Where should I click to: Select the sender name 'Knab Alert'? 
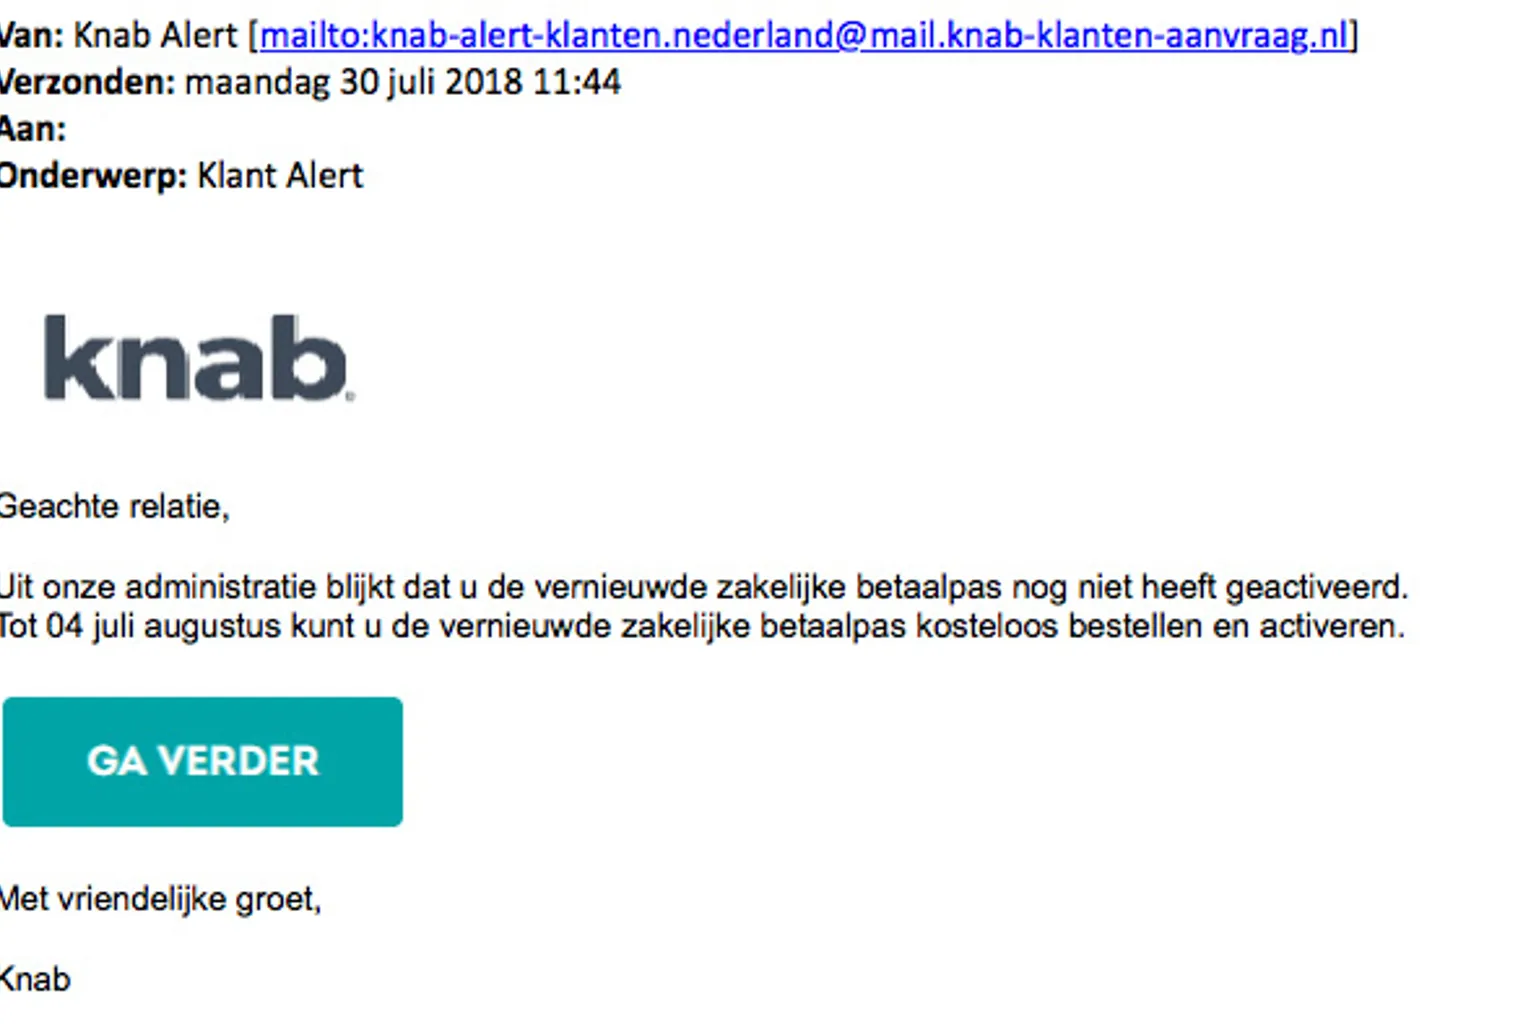tap(155, 36)
